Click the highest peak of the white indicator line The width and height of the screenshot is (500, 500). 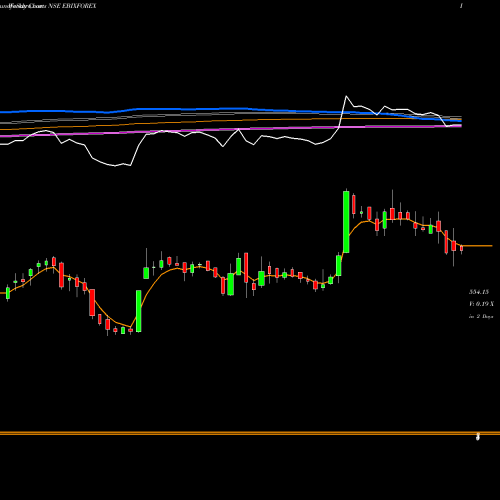[346, 97]
